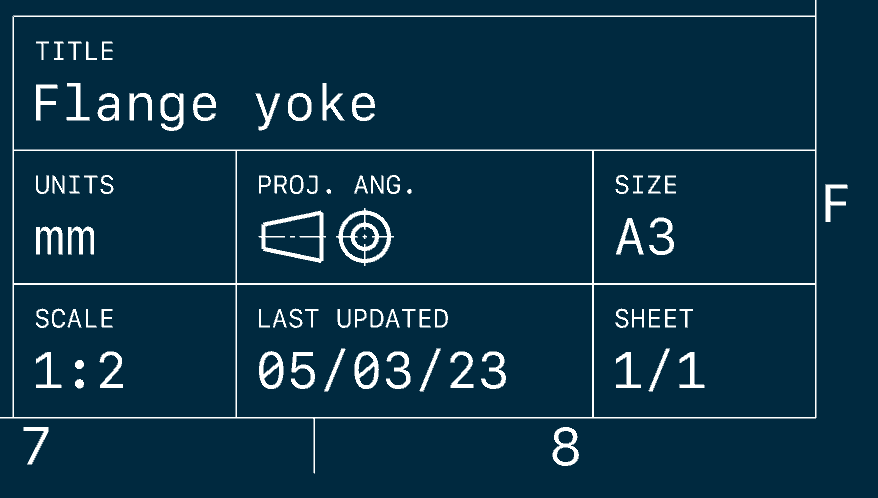Click the LAST UPDATED label
Image resolution: width=878 pixels, height=498 pixels.
(353, 319)
